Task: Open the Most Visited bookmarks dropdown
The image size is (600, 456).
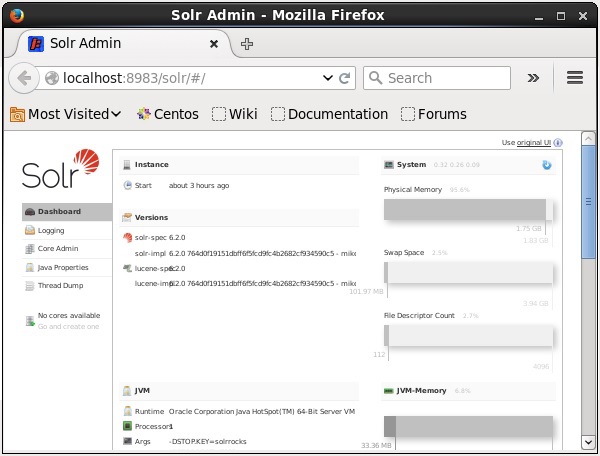Action: pyautogui.click(x=66, y=114)
